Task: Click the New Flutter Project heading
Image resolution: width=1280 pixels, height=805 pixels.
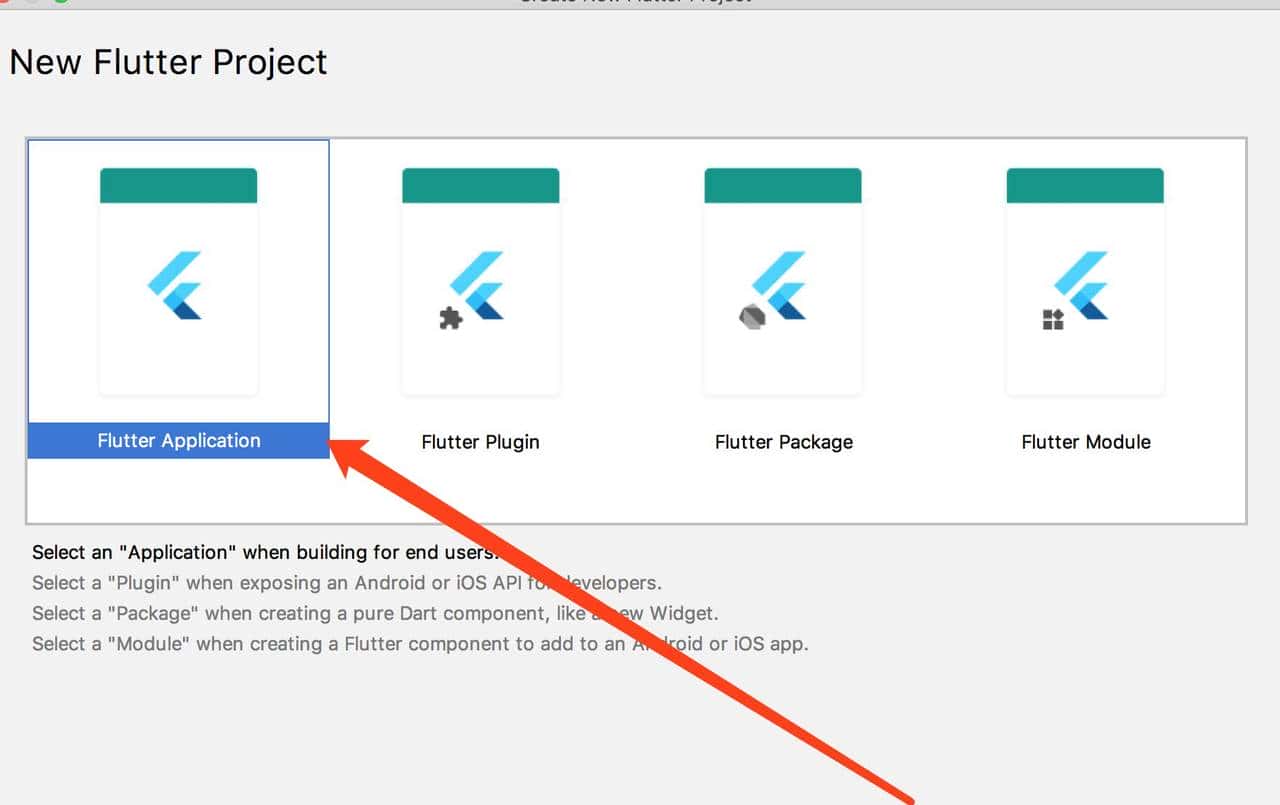Action: pyautogui.click(x=168, y=62)
